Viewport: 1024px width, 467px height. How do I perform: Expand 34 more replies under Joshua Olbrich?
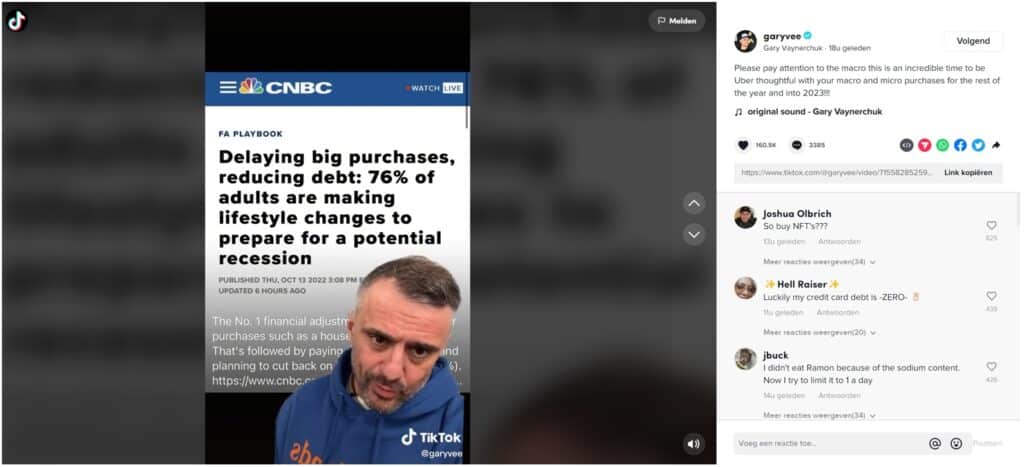click(819, 262)
